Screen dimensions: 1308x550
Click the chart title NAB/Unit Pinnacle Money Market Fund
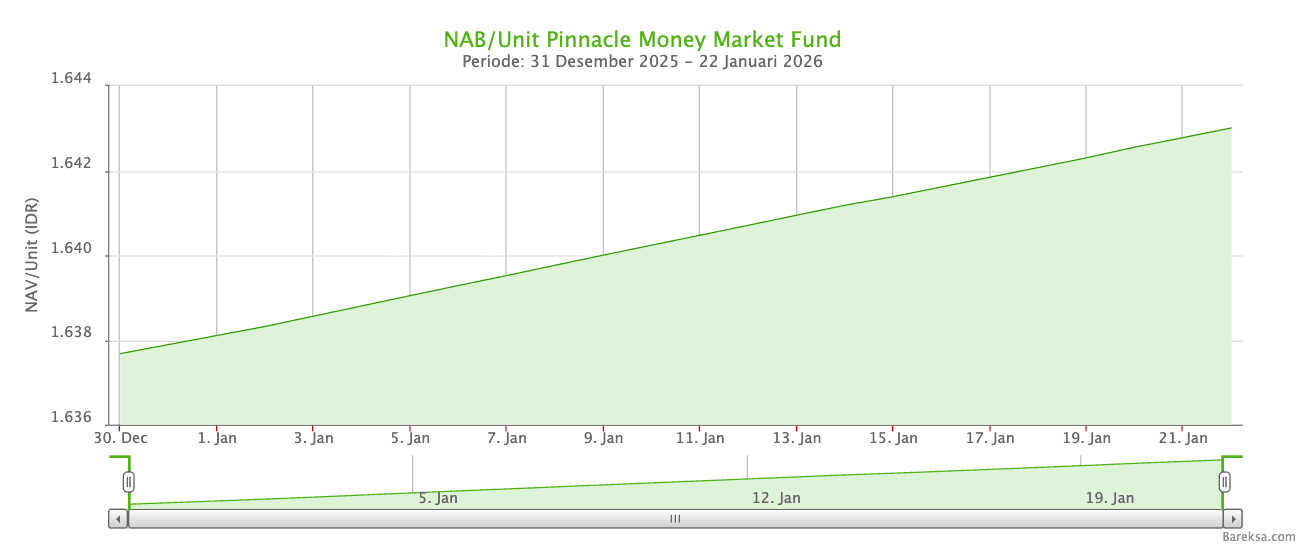point(642,40)
